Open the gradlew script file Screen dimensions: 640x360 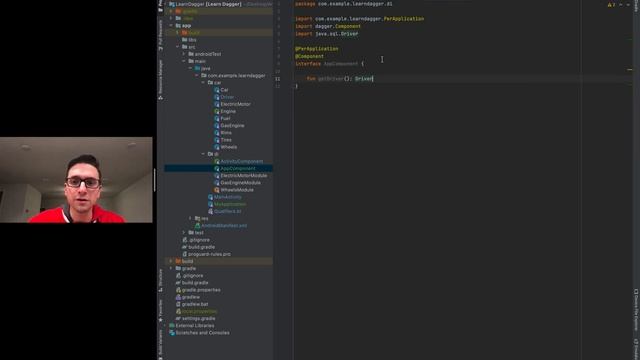[187, 297]
